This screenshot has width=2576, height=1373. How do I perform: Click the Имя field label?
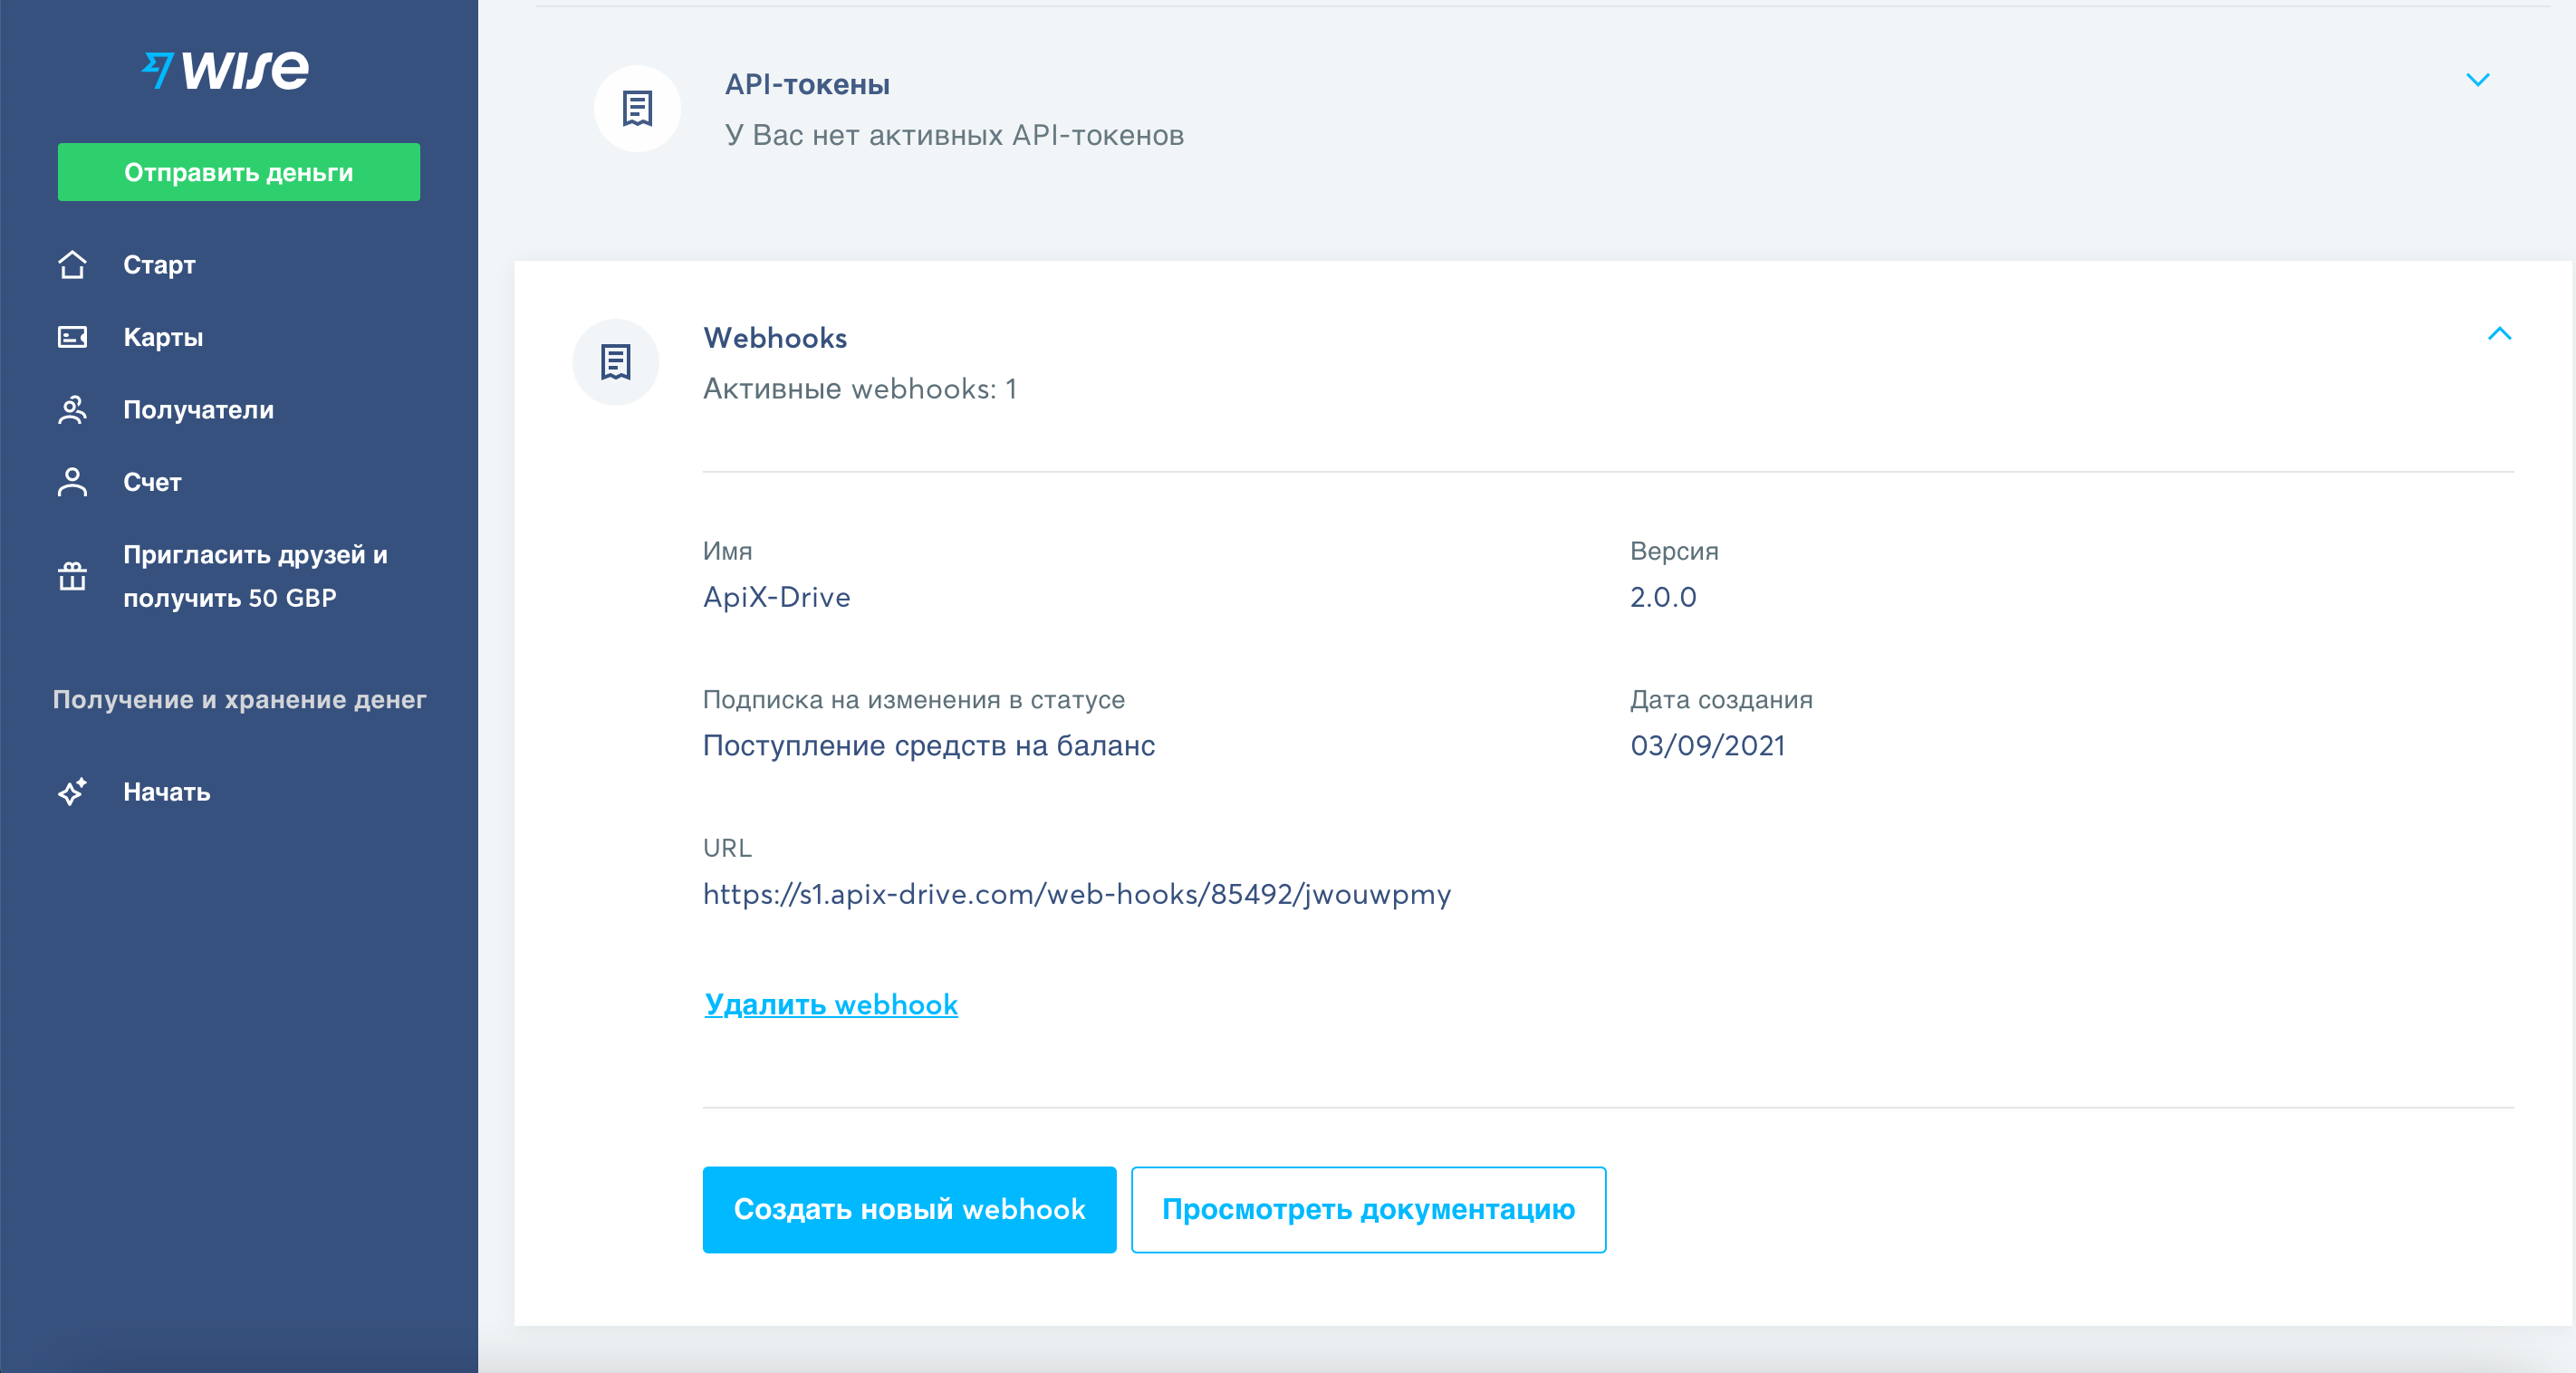(x=727, y=551)
